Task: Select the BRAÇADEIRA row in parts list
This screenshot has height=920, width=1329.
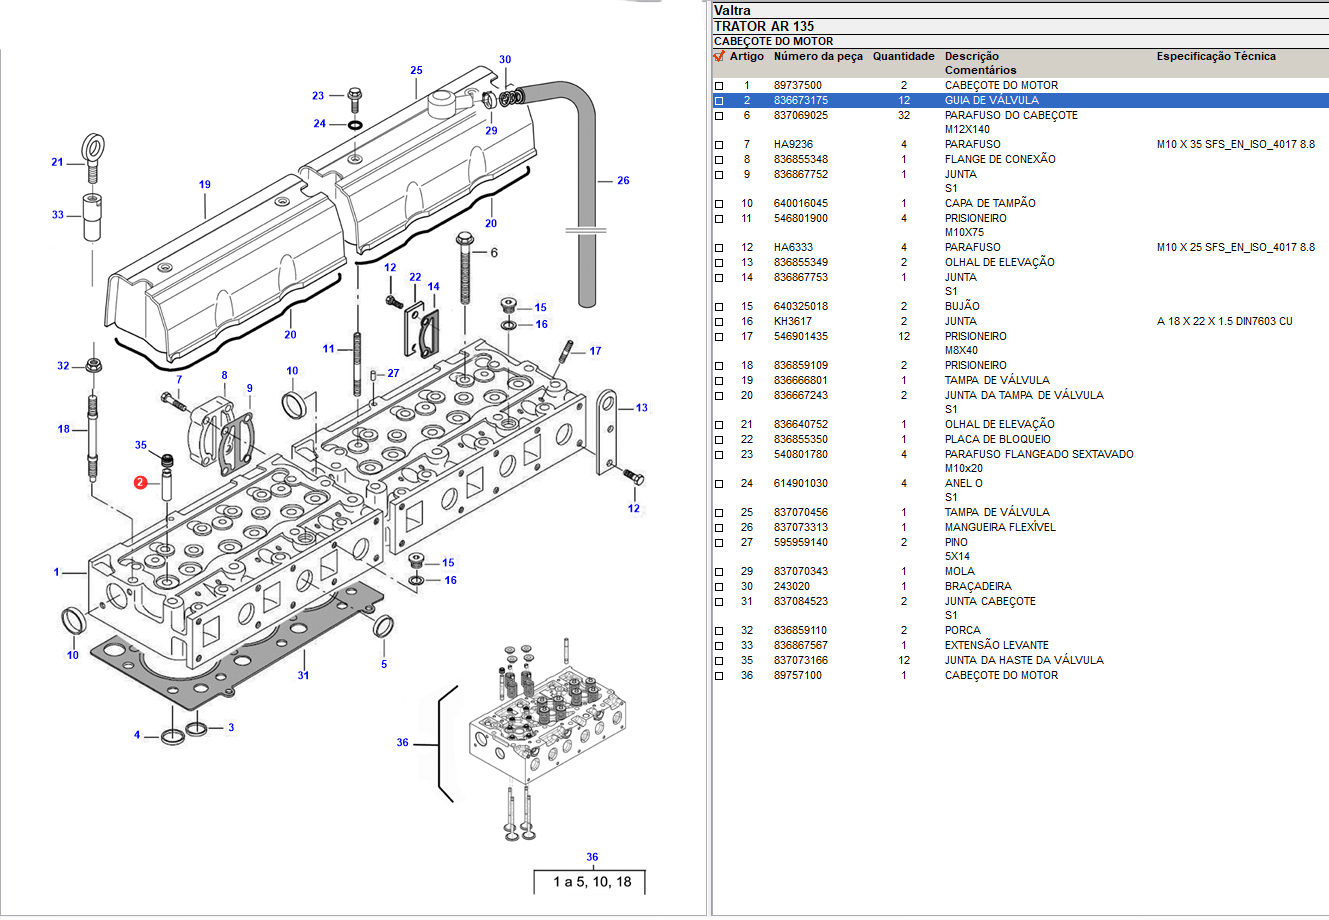Action: (977, 587)
